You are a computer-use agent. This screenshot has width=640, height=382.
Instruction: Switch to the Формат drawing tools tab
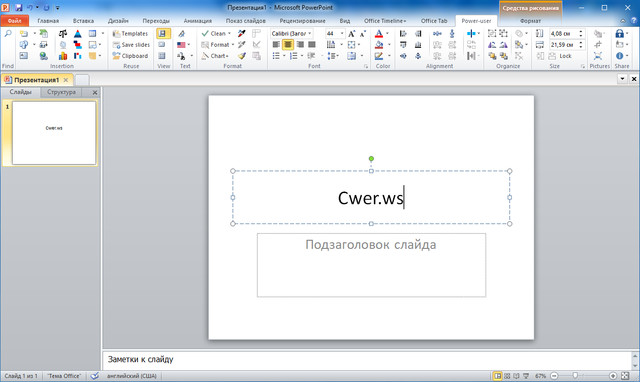point(531,21)
